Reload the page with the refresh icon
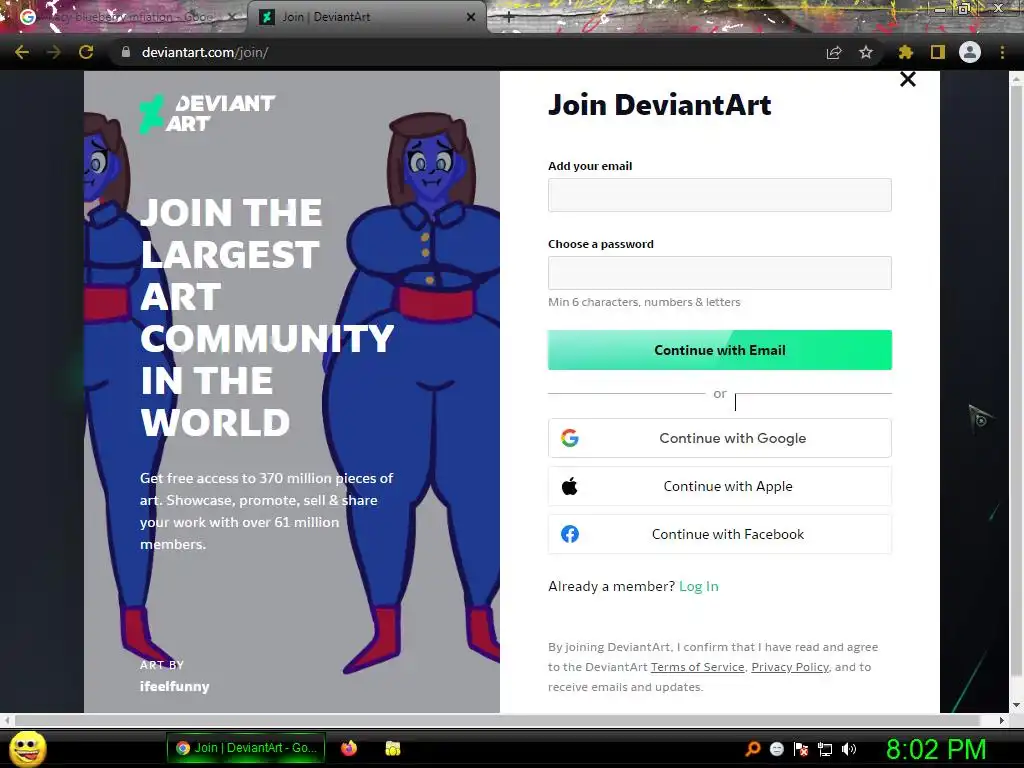This screenshot has width=1024, height=768. click(86, 52)
